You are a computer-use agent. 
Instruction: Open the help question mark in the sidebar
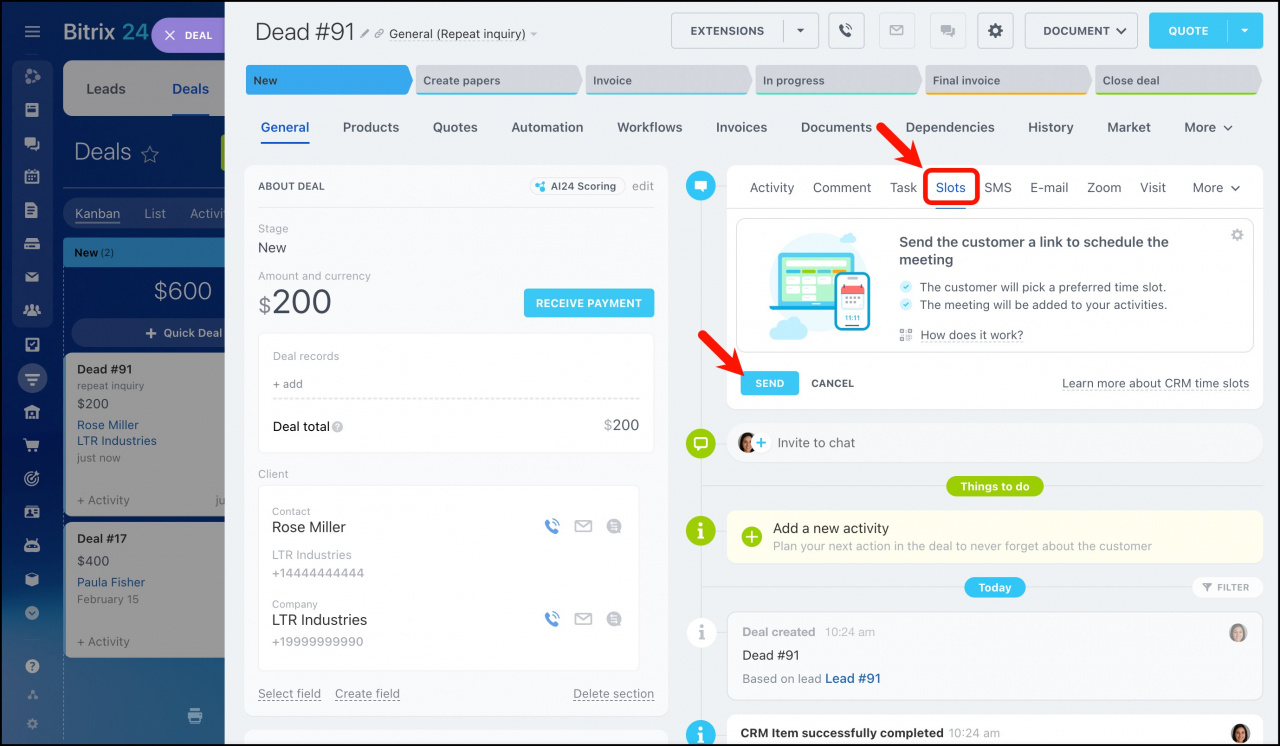(32, 666)
